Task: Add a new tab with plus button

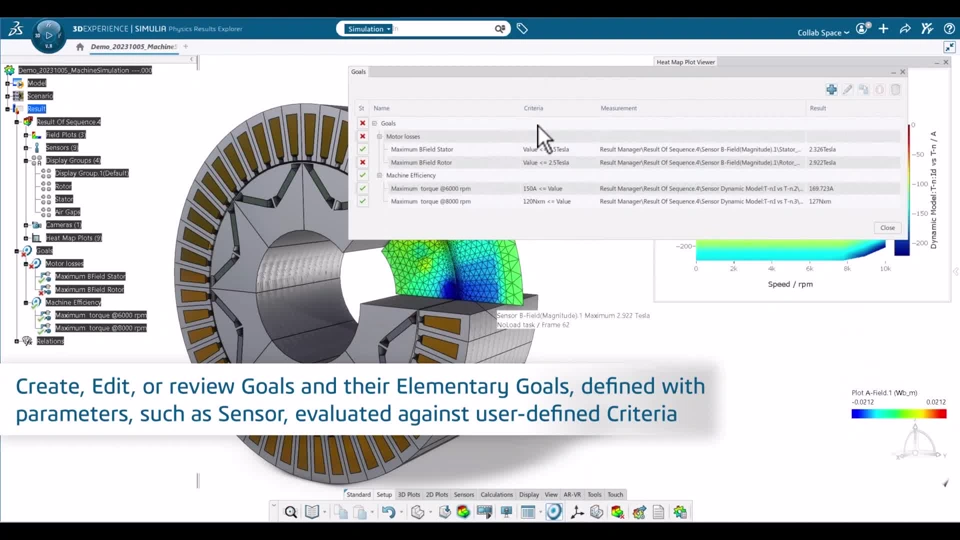Action: (x=186, y=47)
